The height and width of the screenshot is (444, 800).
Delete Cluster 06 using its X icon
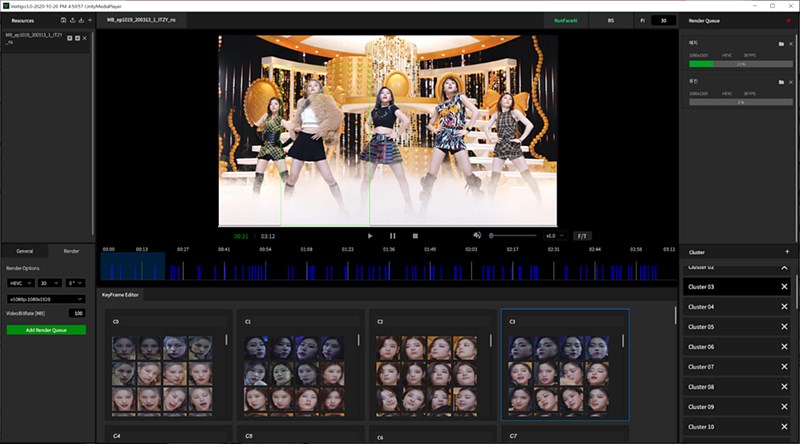(784, 347)
